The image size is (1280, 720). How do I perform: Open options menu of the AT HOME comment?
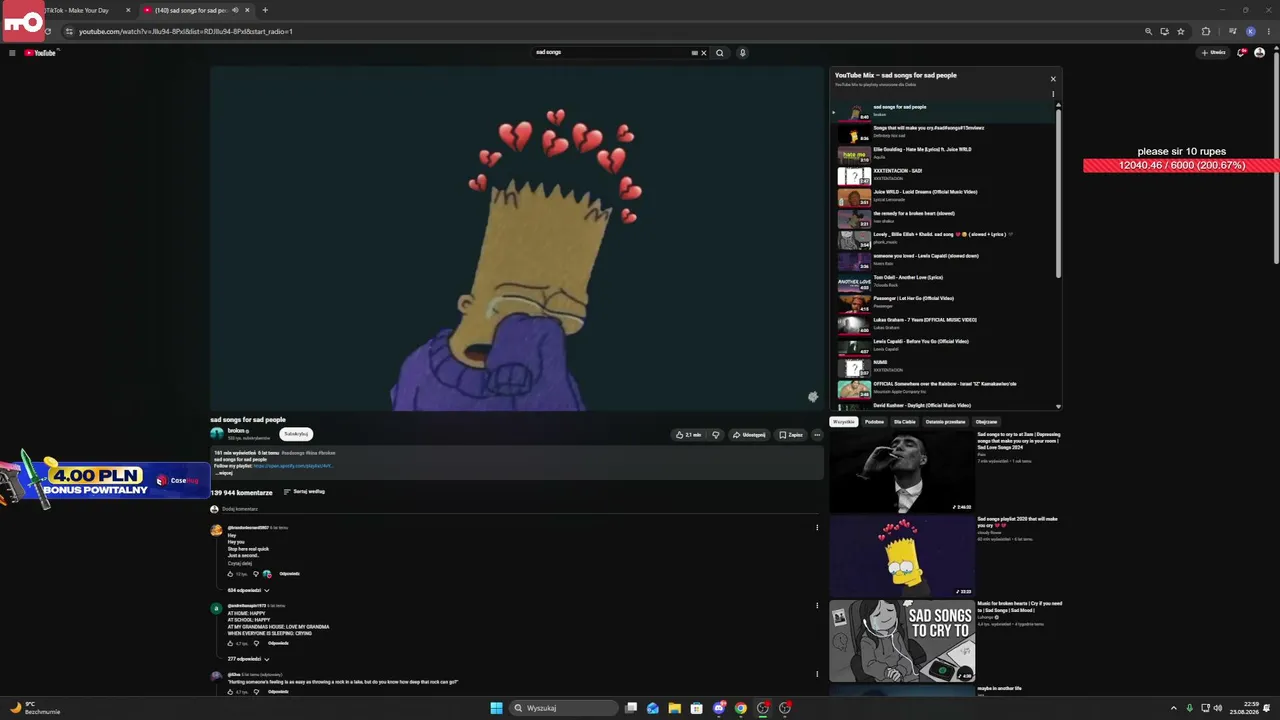click(x=817, y=605)
